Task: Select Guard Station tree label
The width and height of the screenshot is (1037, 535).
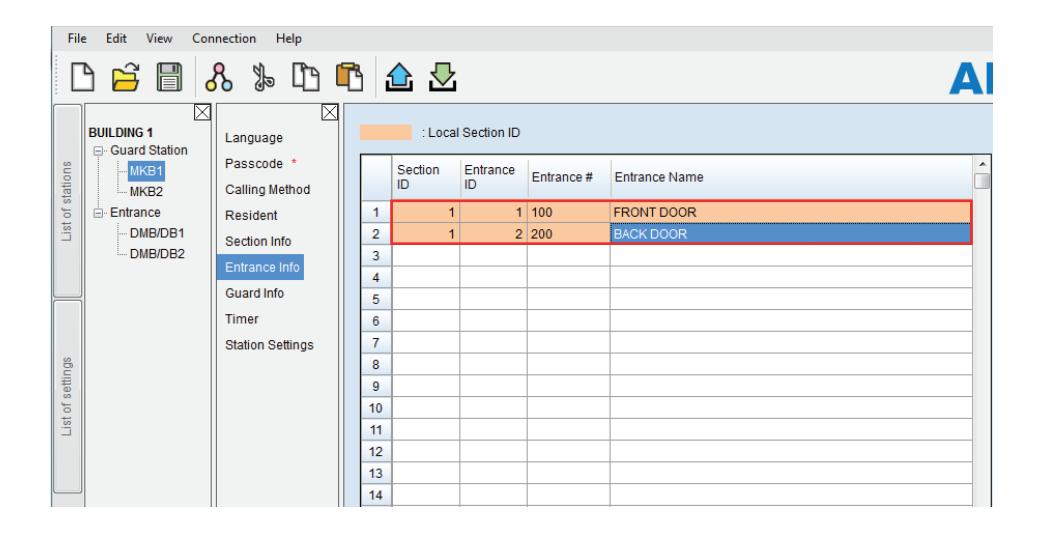Action: pos(149,150)
